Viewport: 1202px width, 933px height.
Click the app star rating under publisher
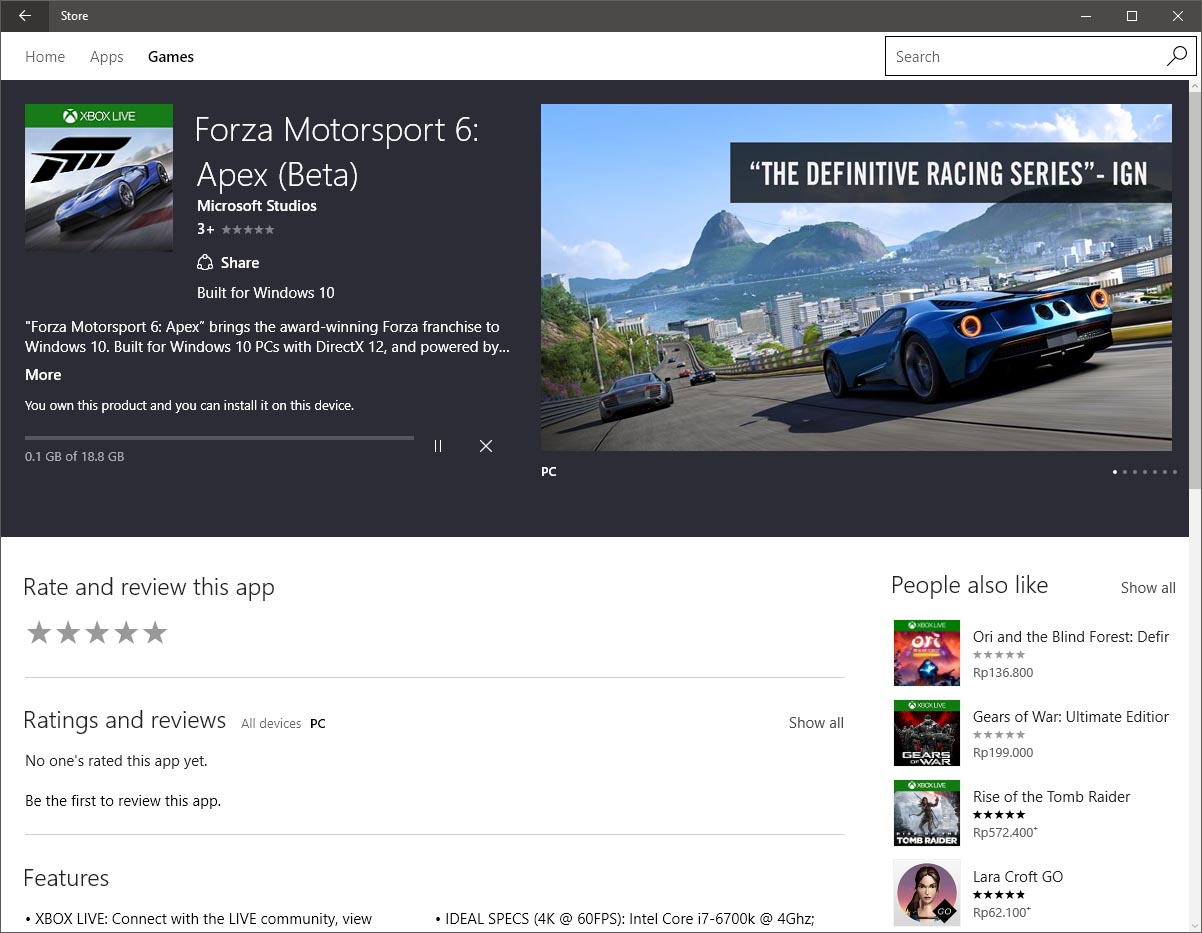247,230
